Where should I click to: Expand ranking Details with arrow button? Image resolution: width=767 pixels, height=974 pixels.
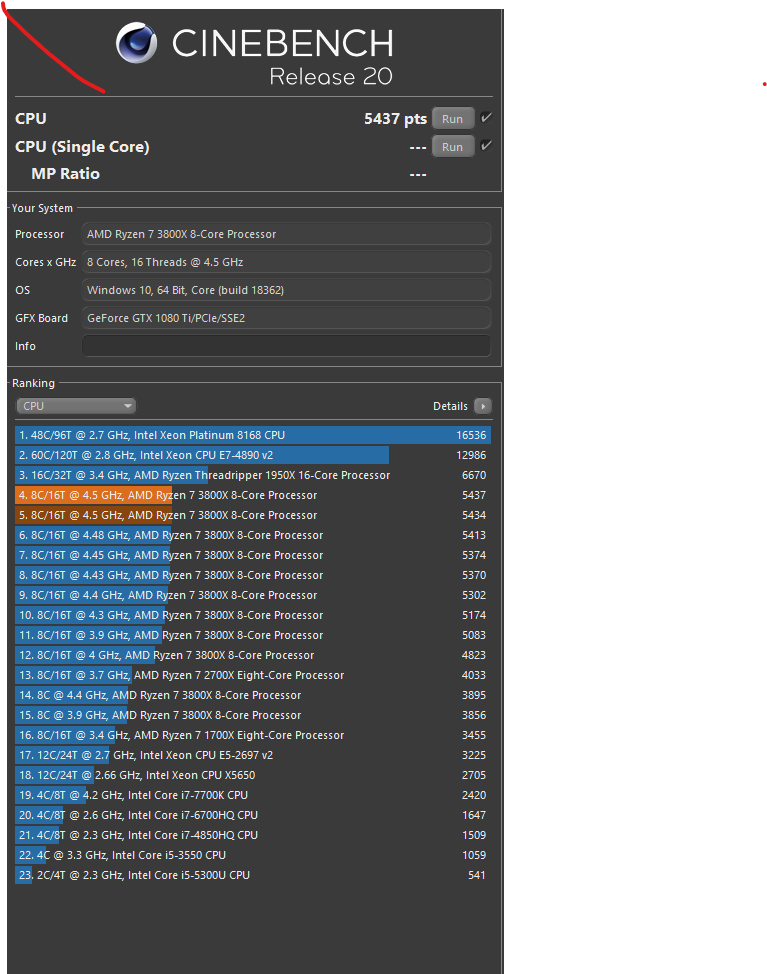483,406
